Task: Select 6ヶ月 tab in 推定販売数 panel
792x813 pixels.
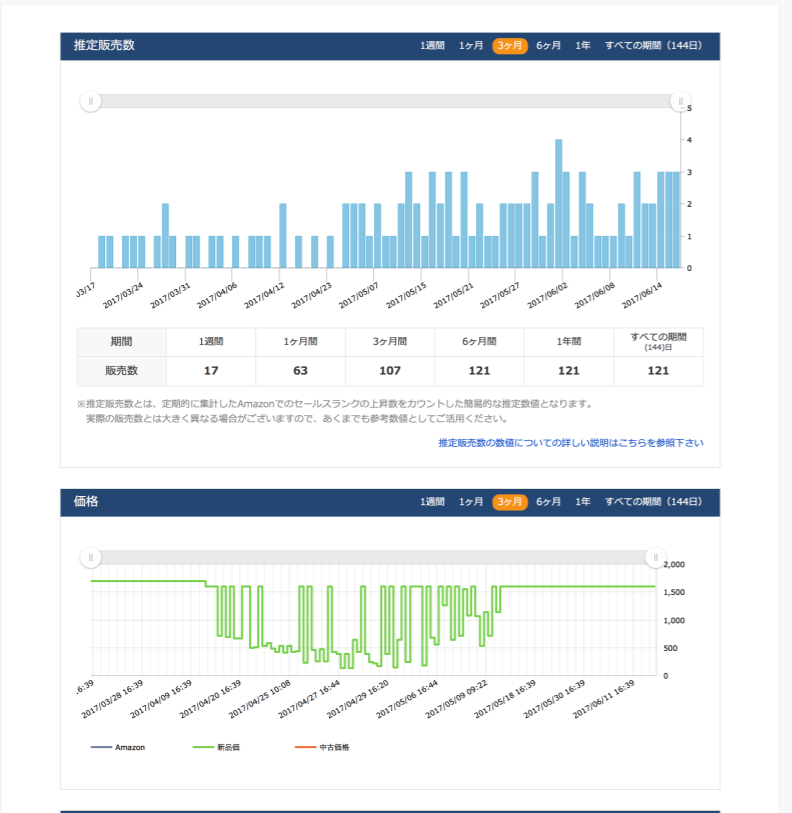Action: (548, 46)
